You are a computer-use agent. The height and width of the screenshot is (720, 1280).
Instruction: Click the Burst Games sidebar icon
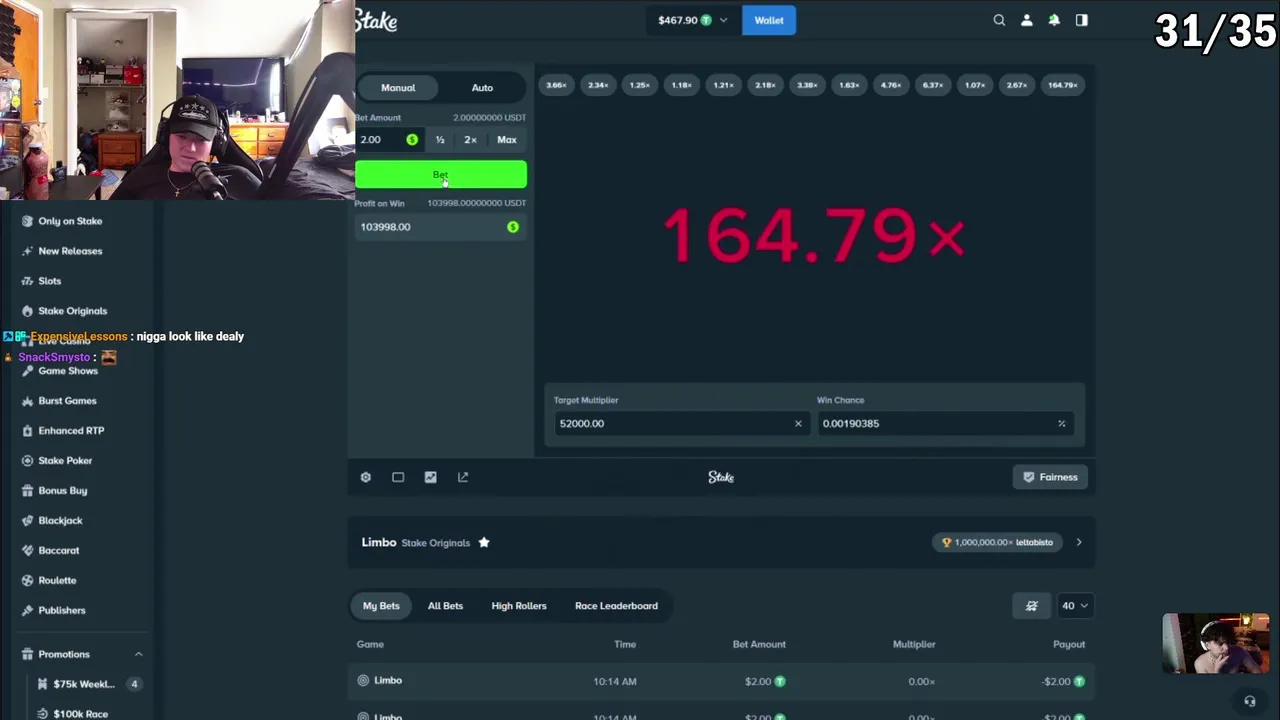click(28, 401)
